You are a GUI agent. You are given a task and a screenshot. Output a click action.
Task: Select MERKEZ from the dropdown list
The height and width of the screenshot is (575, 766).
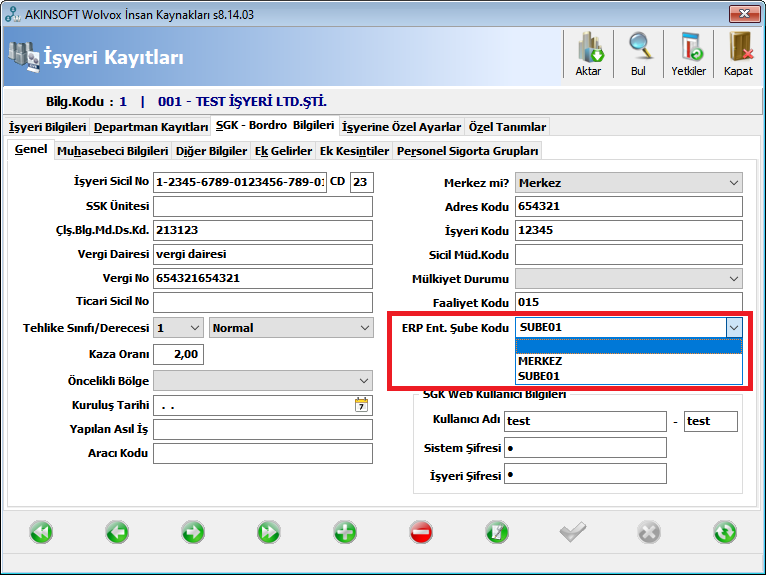(629, 361)
